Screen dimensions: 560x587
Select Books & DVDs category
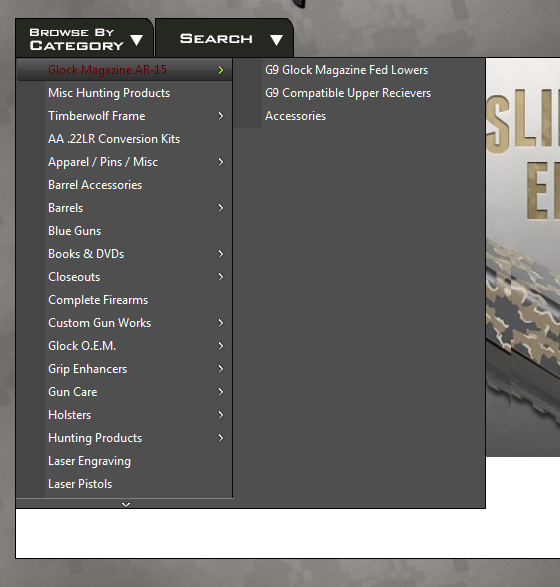[x=124, y=254]
